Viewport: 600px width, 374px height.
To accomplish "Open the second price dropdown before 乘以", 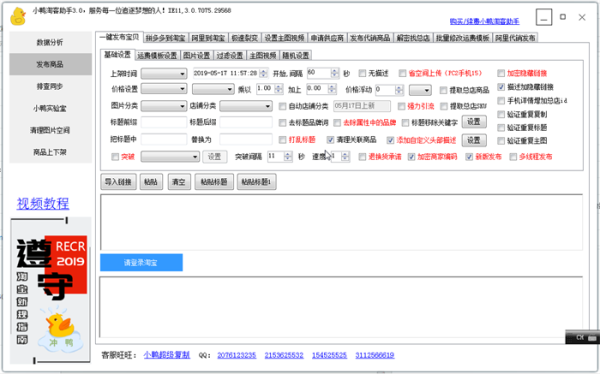I will (213, 89).
